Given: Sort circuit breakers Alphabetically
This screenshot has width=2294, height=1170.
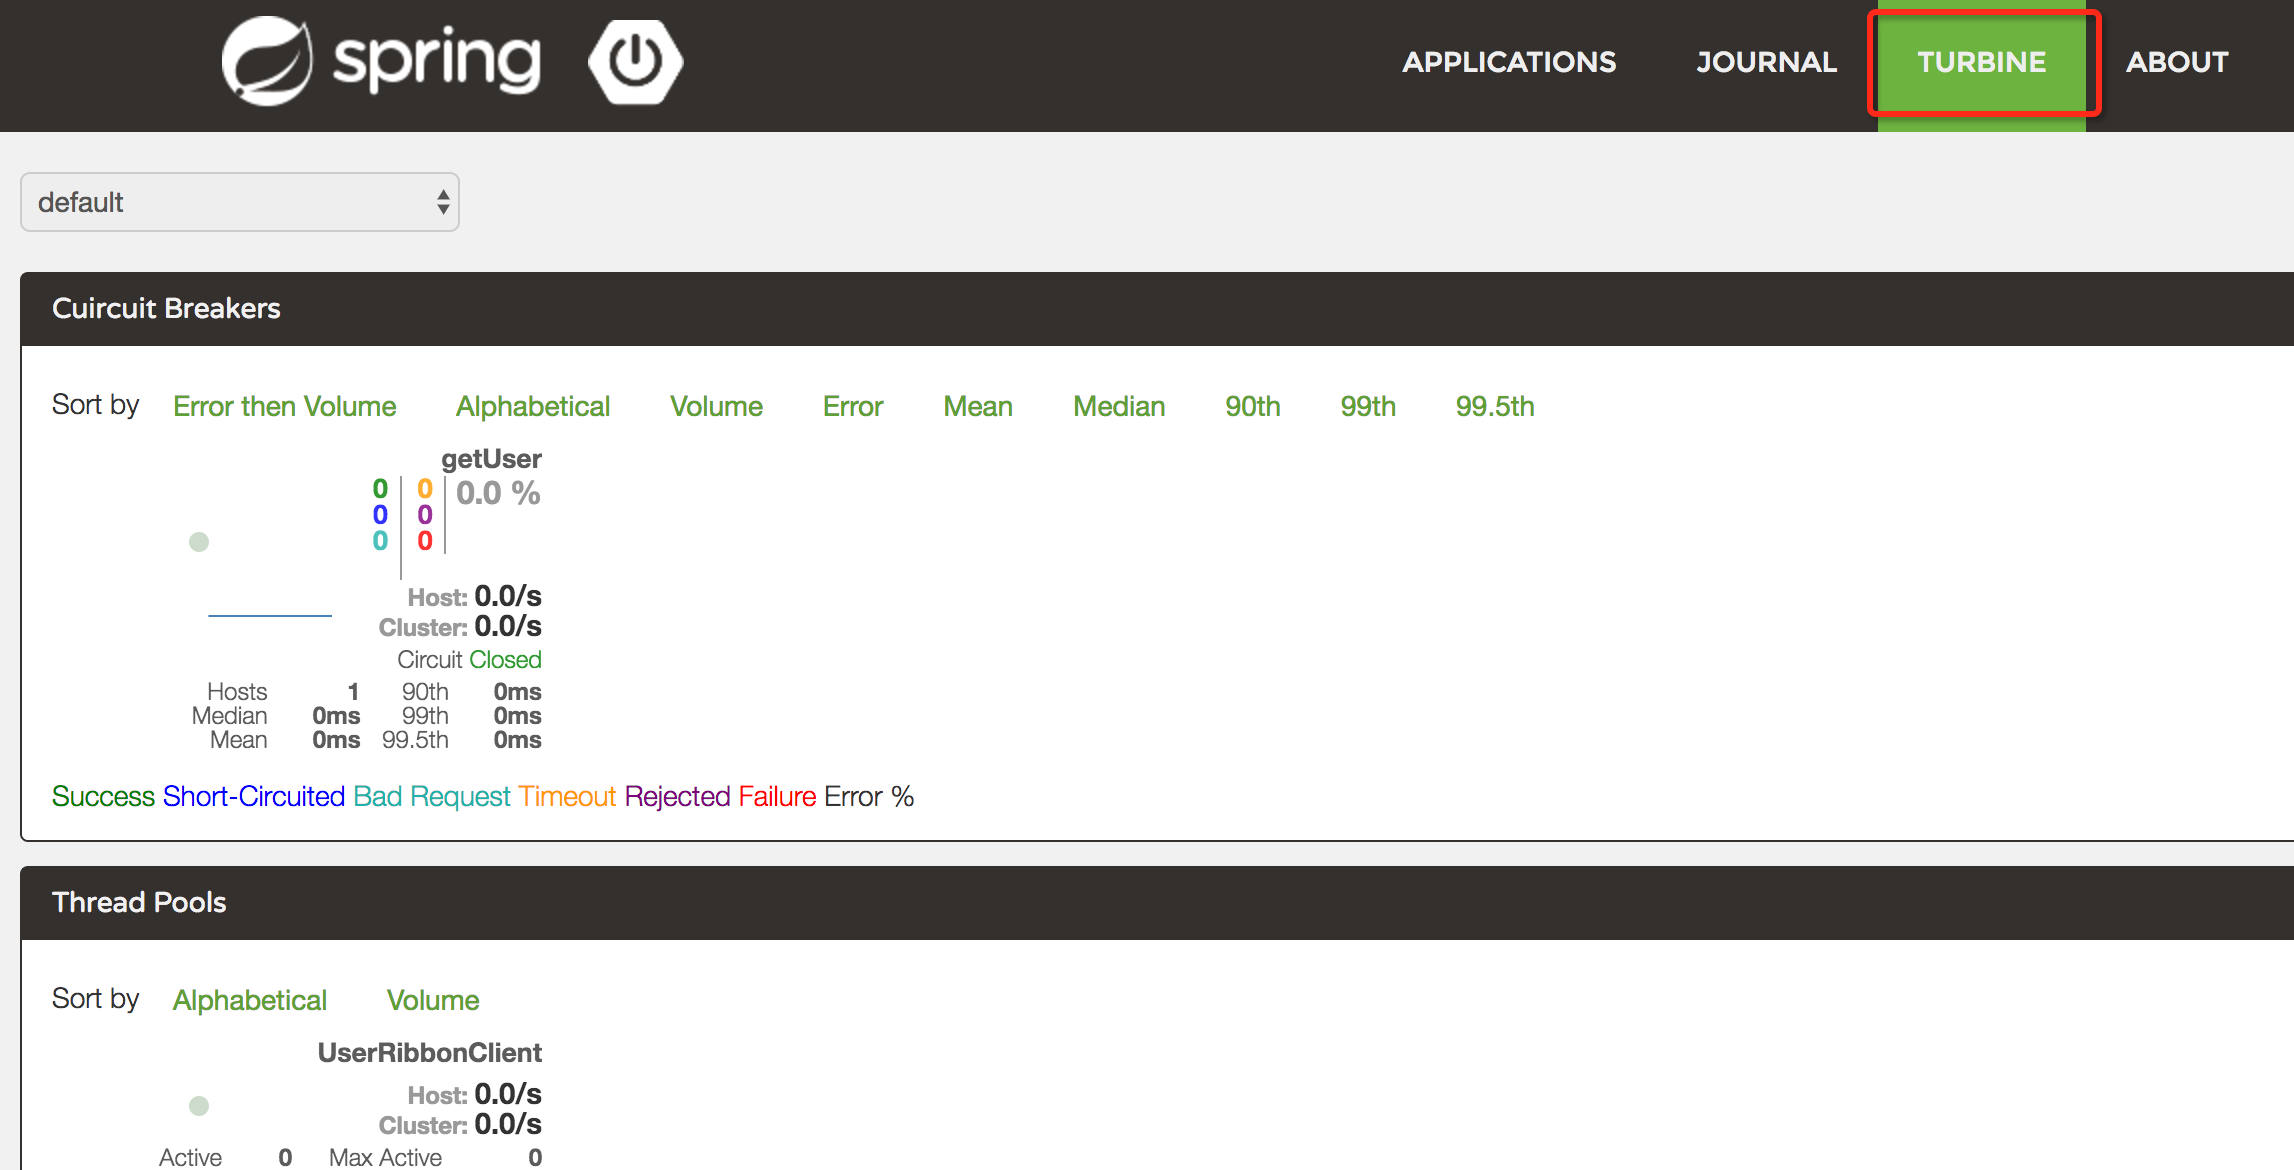Looking at the screenshot, I should (533, 406).
